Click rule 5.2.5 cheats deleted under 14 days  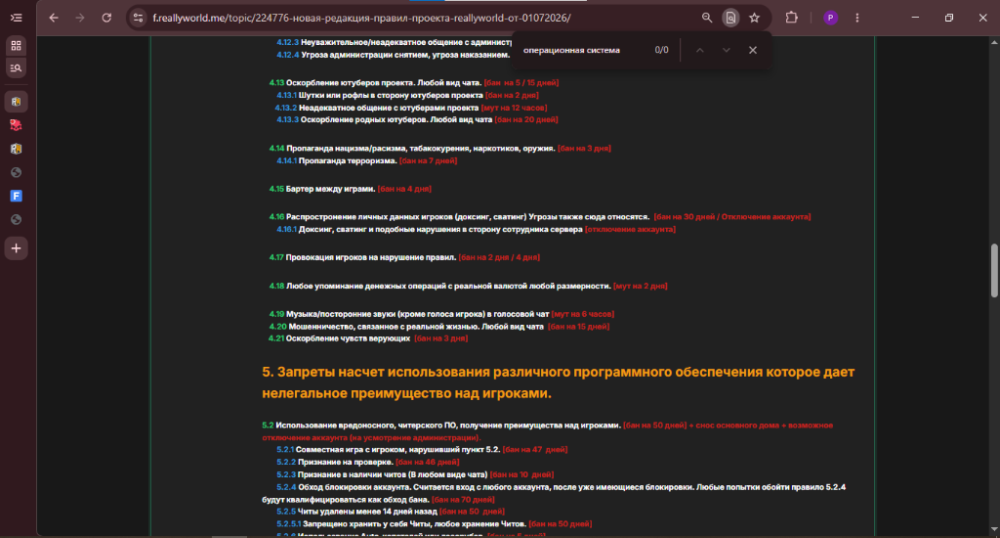click(x=390, y=512)
